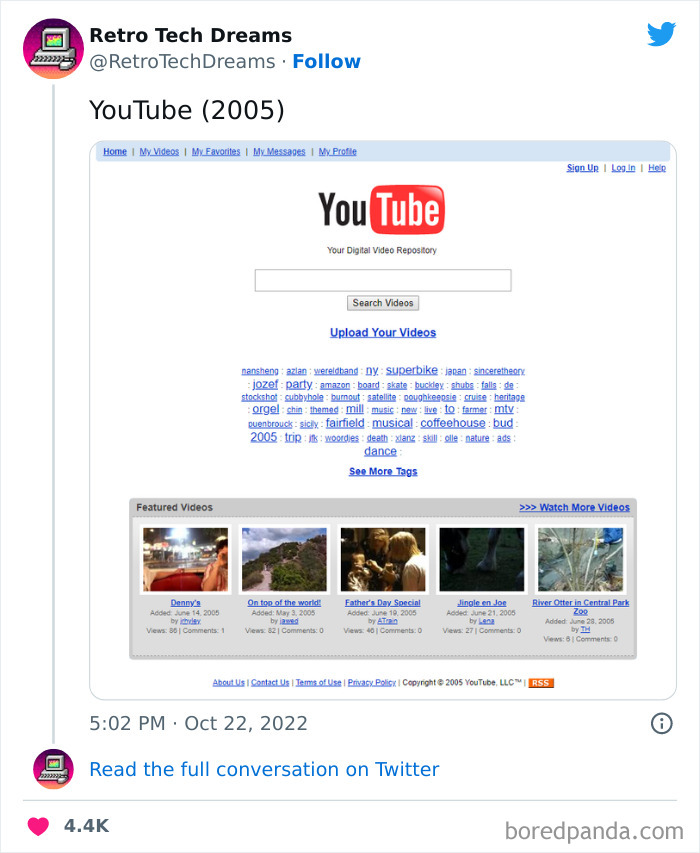Click the tweet info circle icon

point(662,723)
